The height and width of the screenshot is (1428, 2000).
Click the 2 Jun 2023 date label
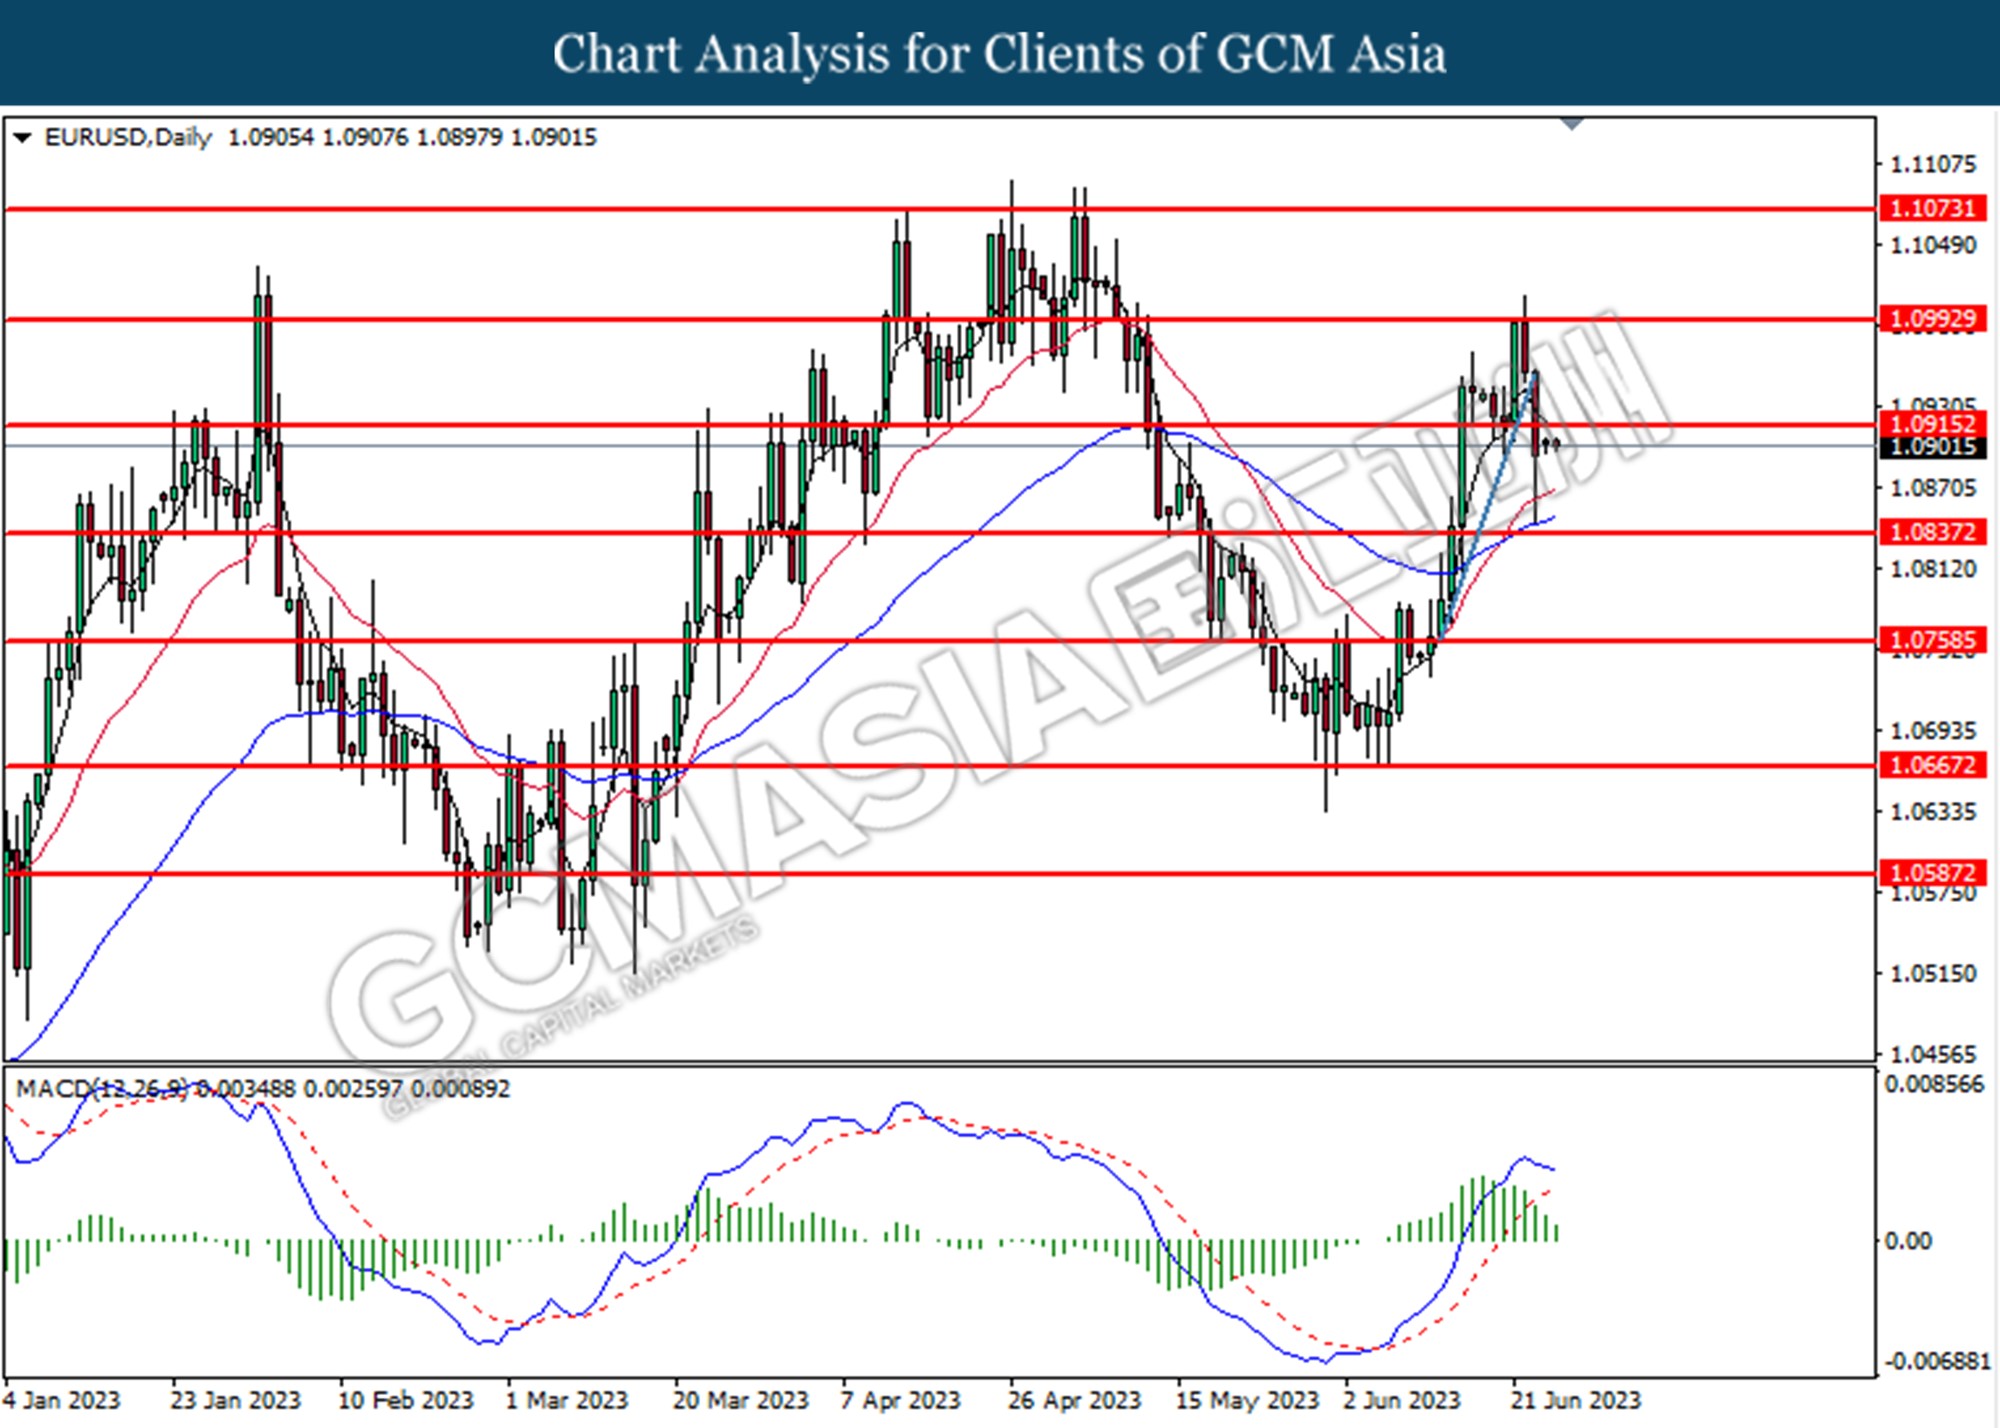tap(1404, 1400)
